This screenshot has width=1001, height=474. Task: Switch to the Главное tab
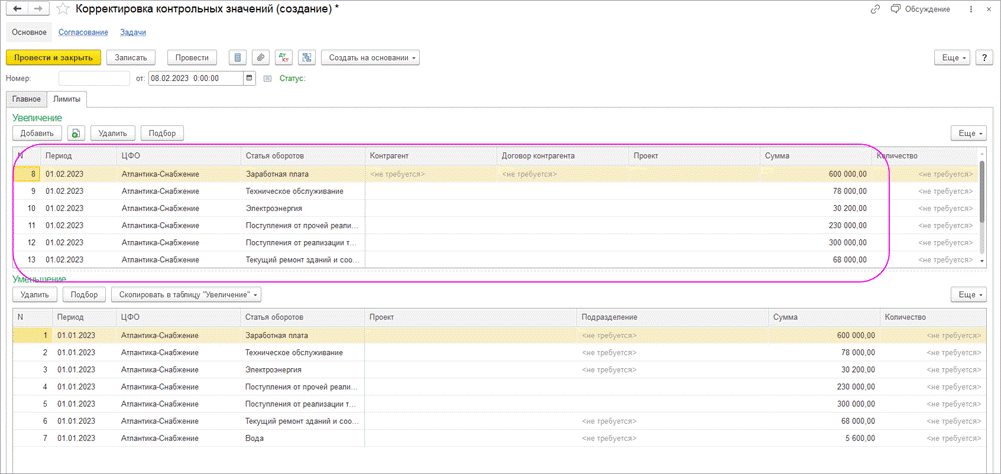tap(26, 99)
